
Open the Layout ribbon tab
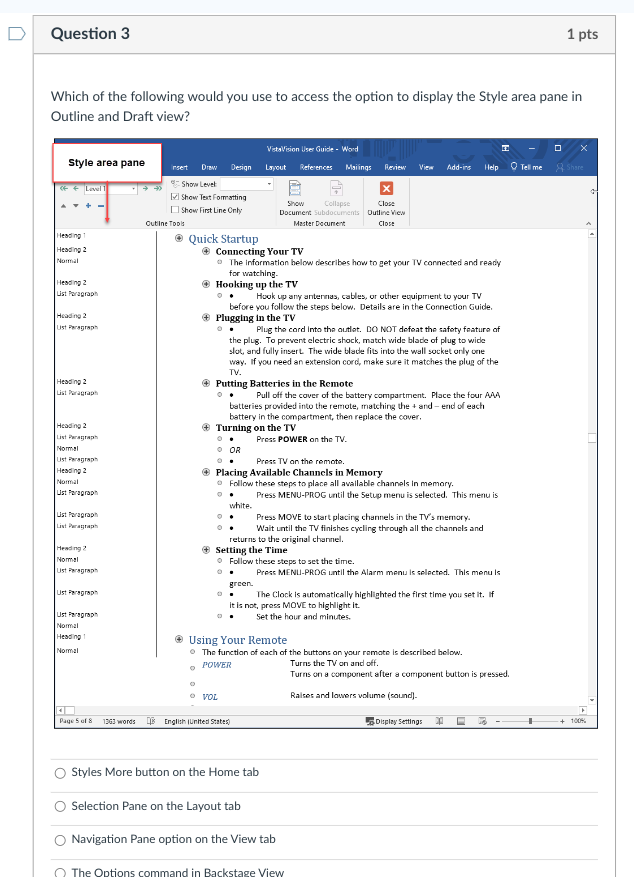tap(276, 167)
